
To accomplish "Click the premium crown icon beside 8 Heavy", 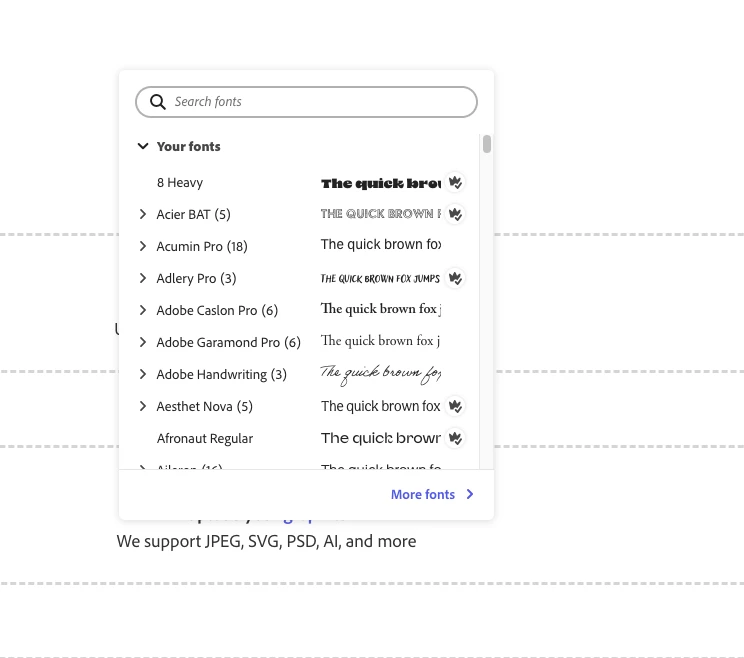I will (455, 182).
